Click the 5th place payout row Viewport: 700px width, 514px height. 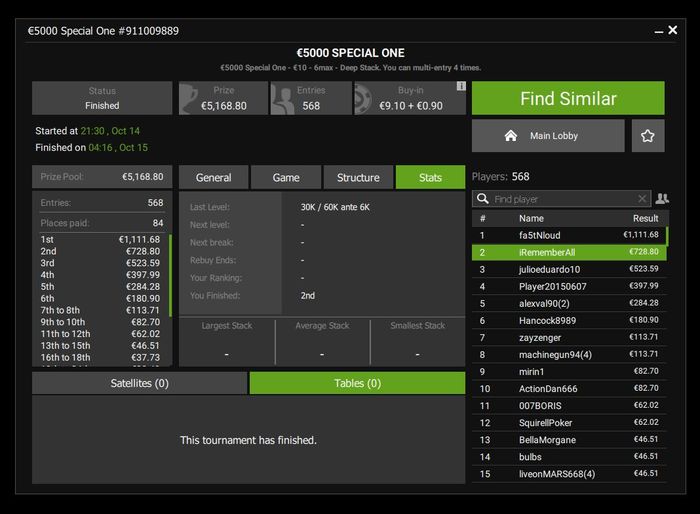[x=100, y=287]
